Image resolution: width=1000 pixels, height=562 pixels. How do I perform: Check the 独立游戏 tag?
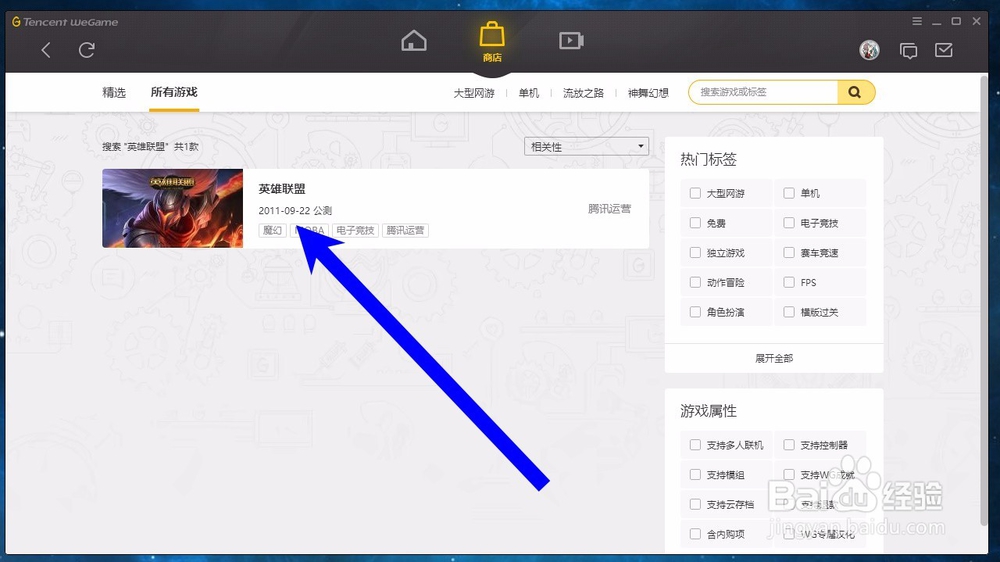point(695,253)
